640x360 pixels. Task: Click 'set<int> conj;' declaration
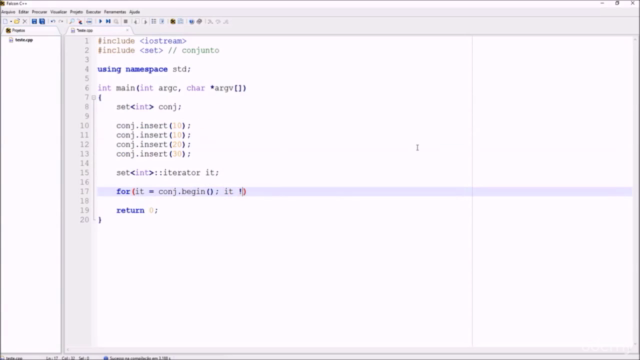(x=149, y=107)
